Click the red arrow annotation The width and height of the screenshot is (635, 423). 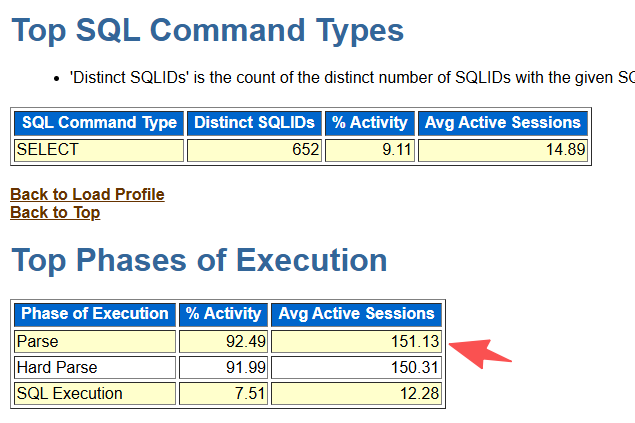tap(480, 353)
